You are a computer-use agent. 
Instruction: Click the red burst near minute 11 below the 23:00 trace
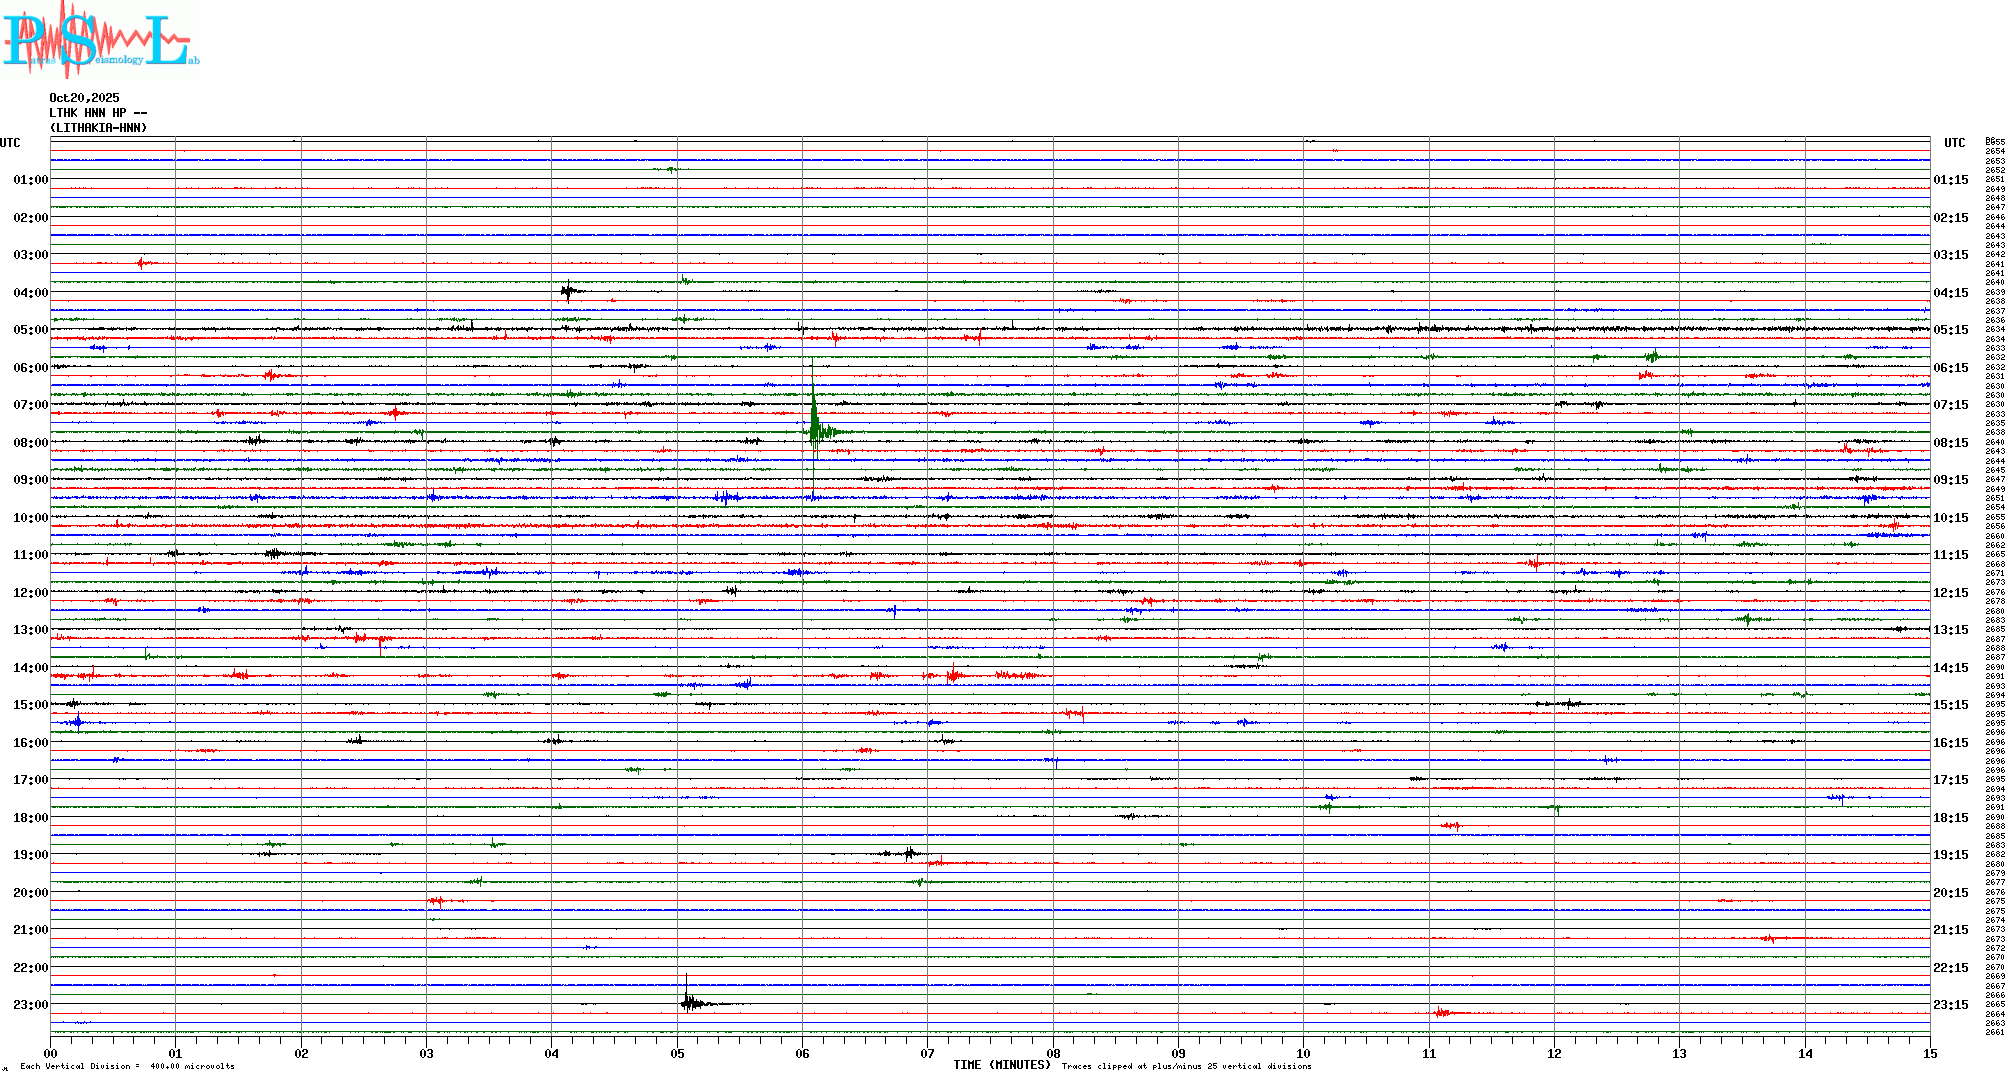(x=1442, y=1013)
